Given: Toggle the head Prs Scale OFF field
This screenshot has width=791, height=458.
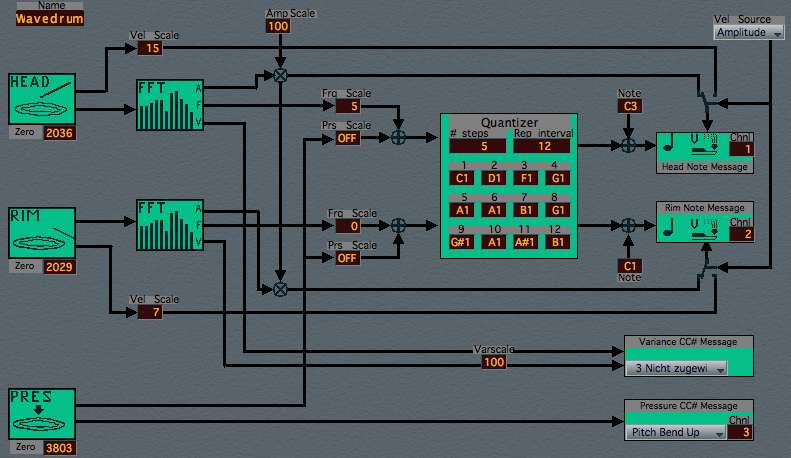Looking at the screenshot, I should coord(349,138).
